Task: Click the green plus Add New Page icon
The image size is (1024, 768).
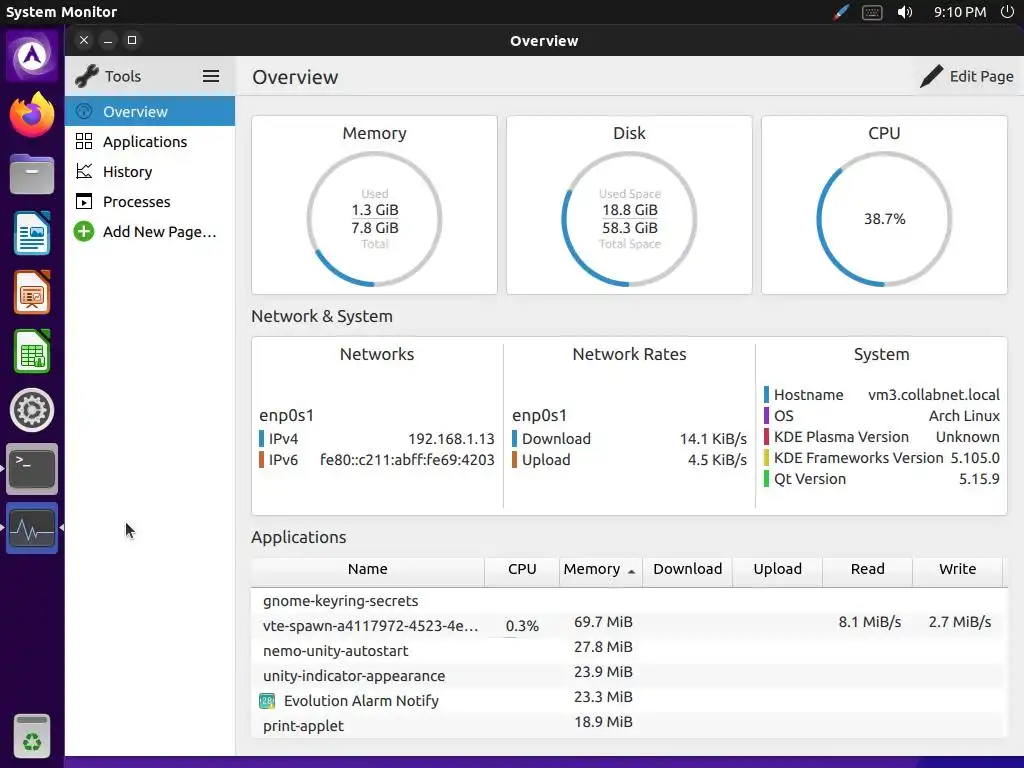Action: click(84, 232)
